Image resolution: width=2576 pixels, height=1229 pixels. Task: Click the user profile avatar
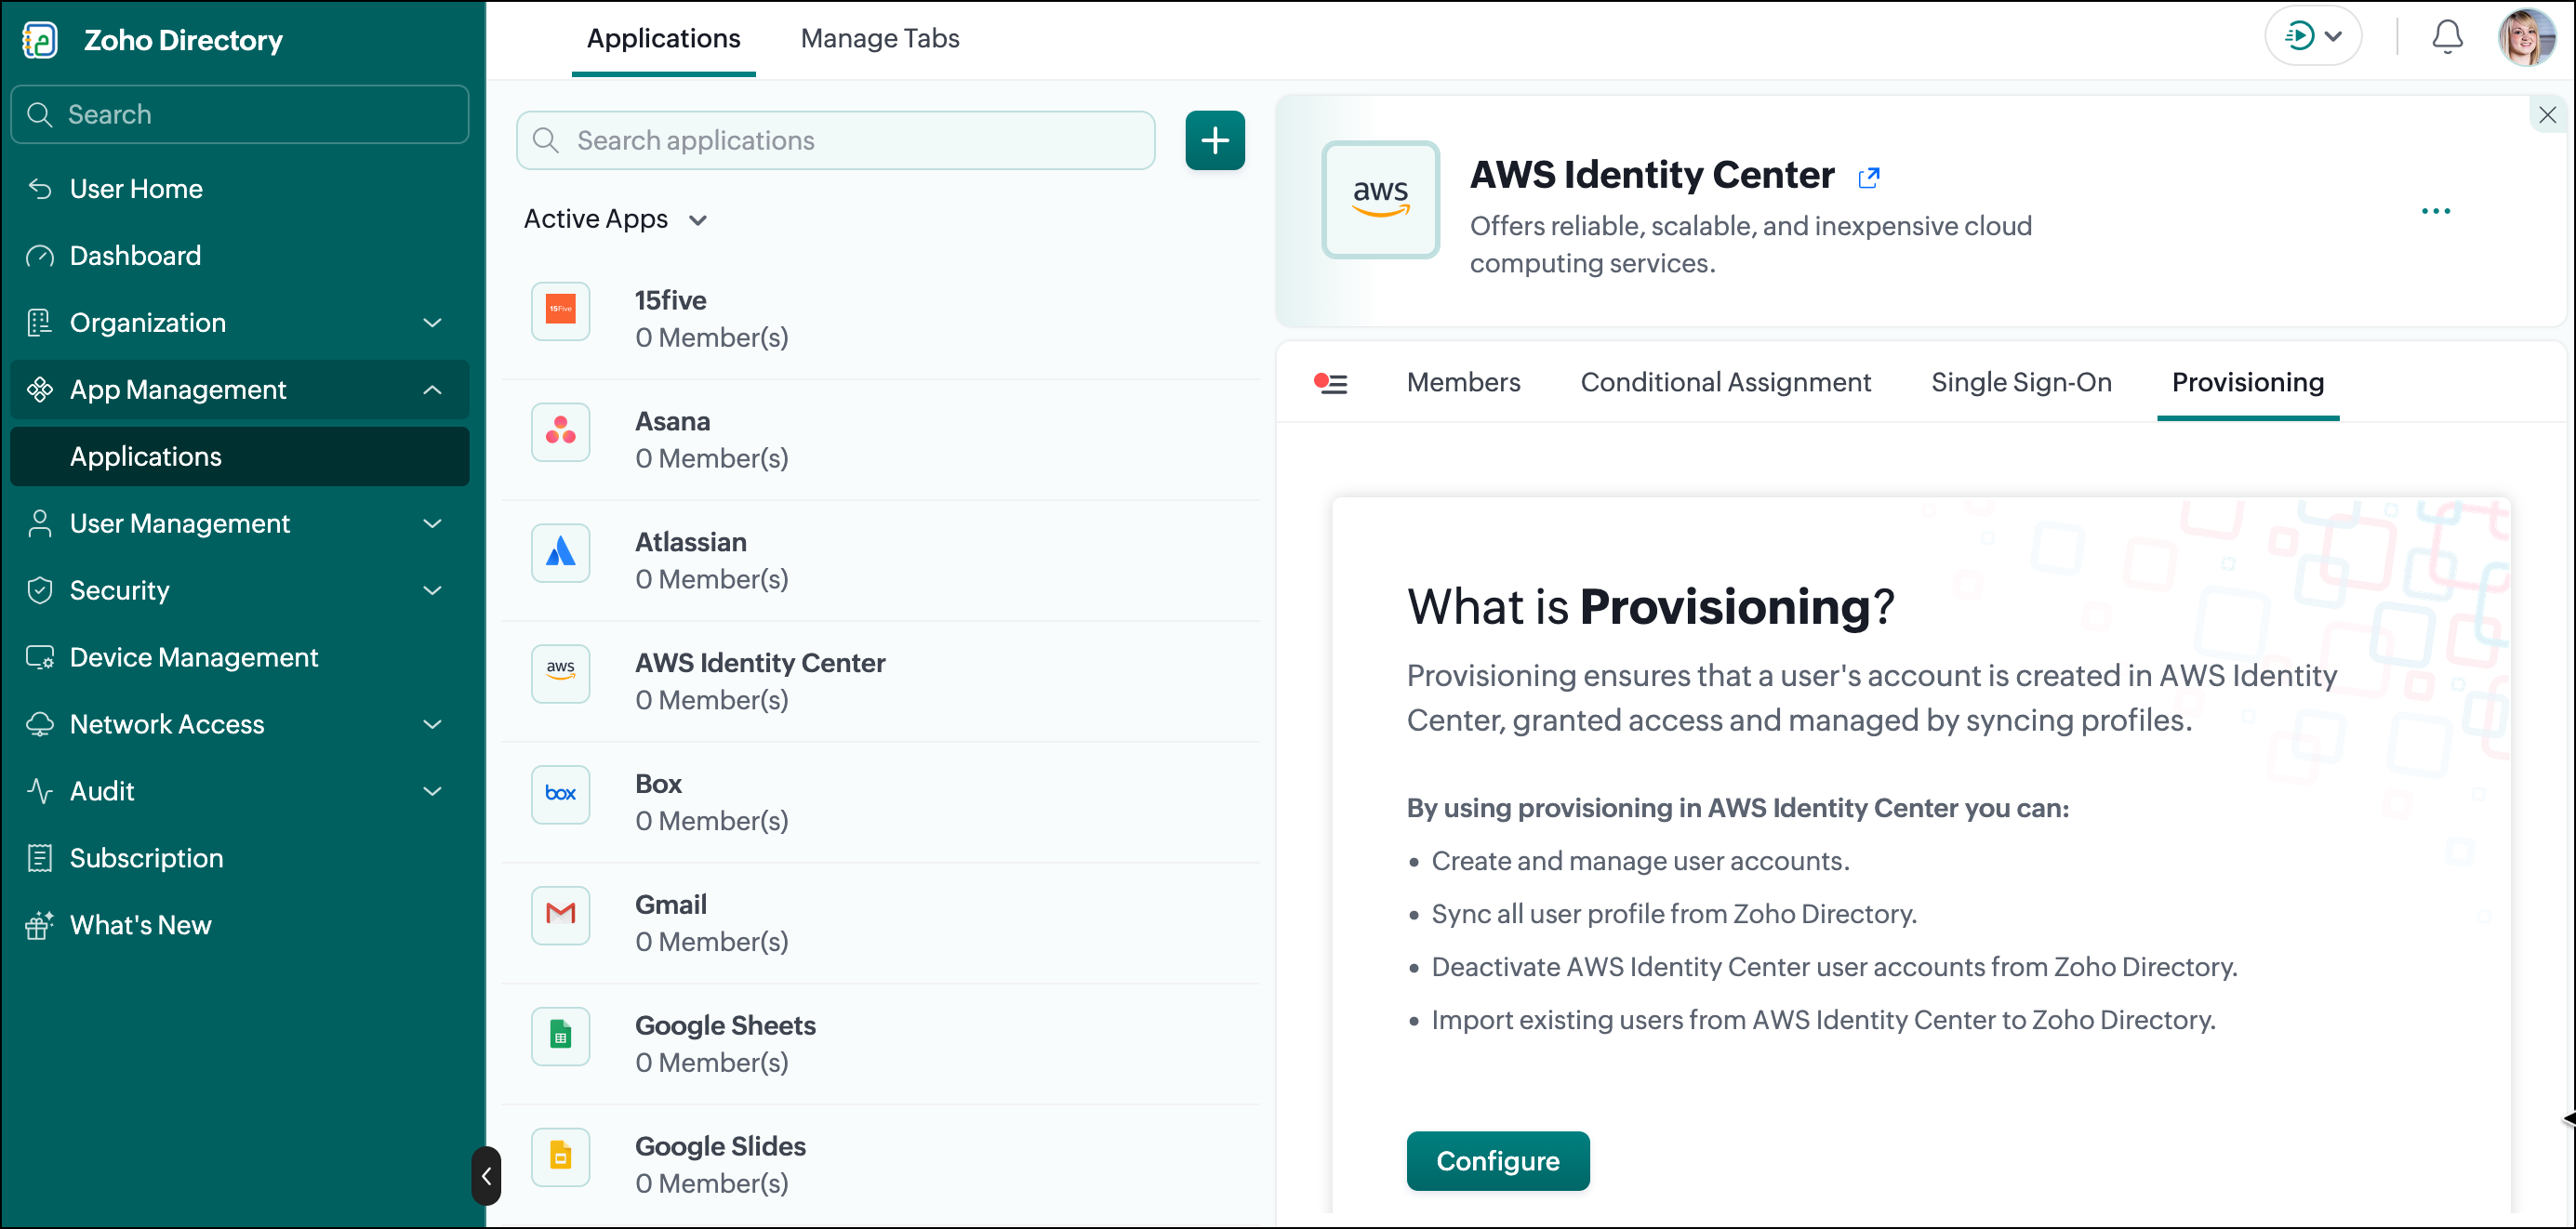[2526, 37]
